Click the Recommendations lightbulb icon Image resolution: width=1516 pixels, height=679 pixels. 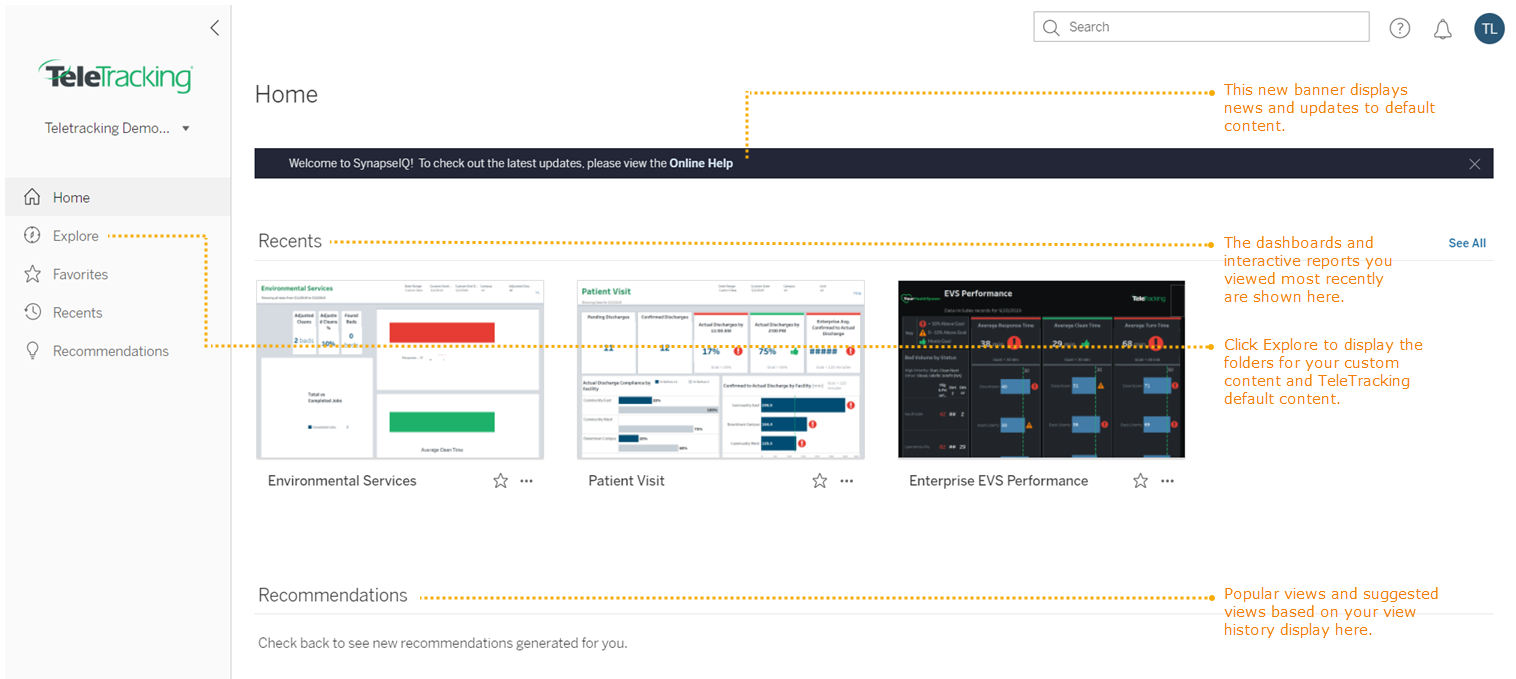pyautogui.click(x=33, y=351)
